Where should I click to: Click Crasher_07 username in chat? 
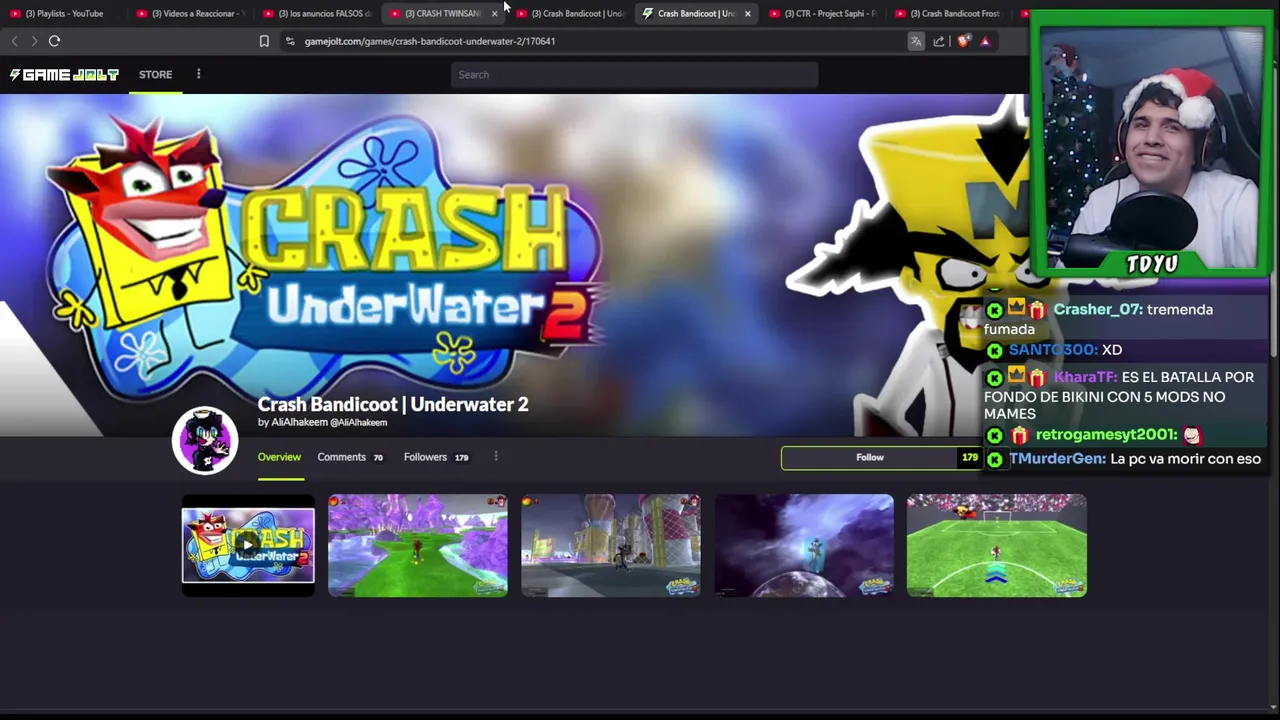click(1098, 310)
